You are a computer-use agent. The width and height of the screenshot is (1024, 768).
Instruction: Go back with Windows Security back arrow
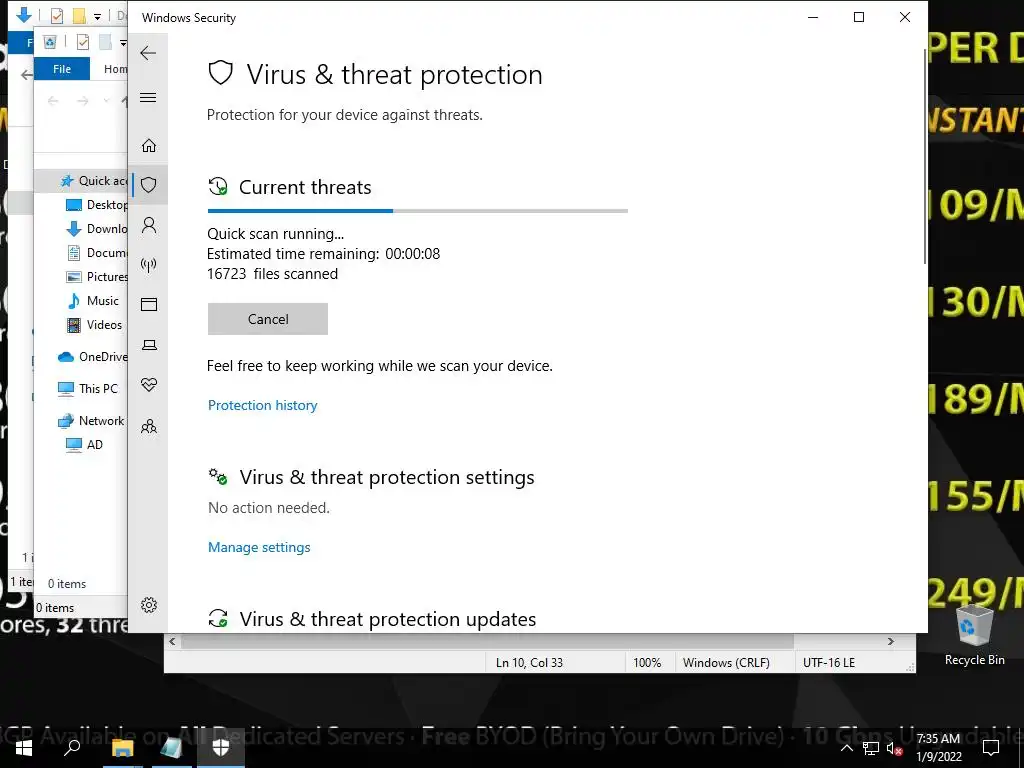click(148, 53)
